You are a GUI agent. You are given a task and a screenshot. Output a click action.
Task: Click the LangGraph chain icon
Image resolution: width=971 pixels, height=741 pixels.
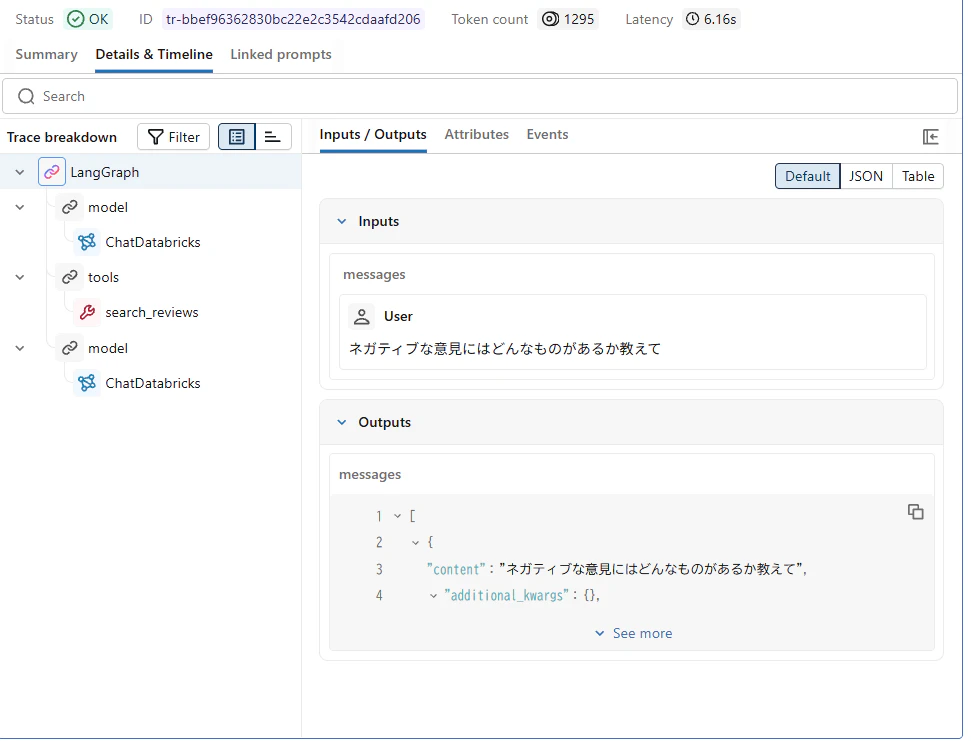51,172
